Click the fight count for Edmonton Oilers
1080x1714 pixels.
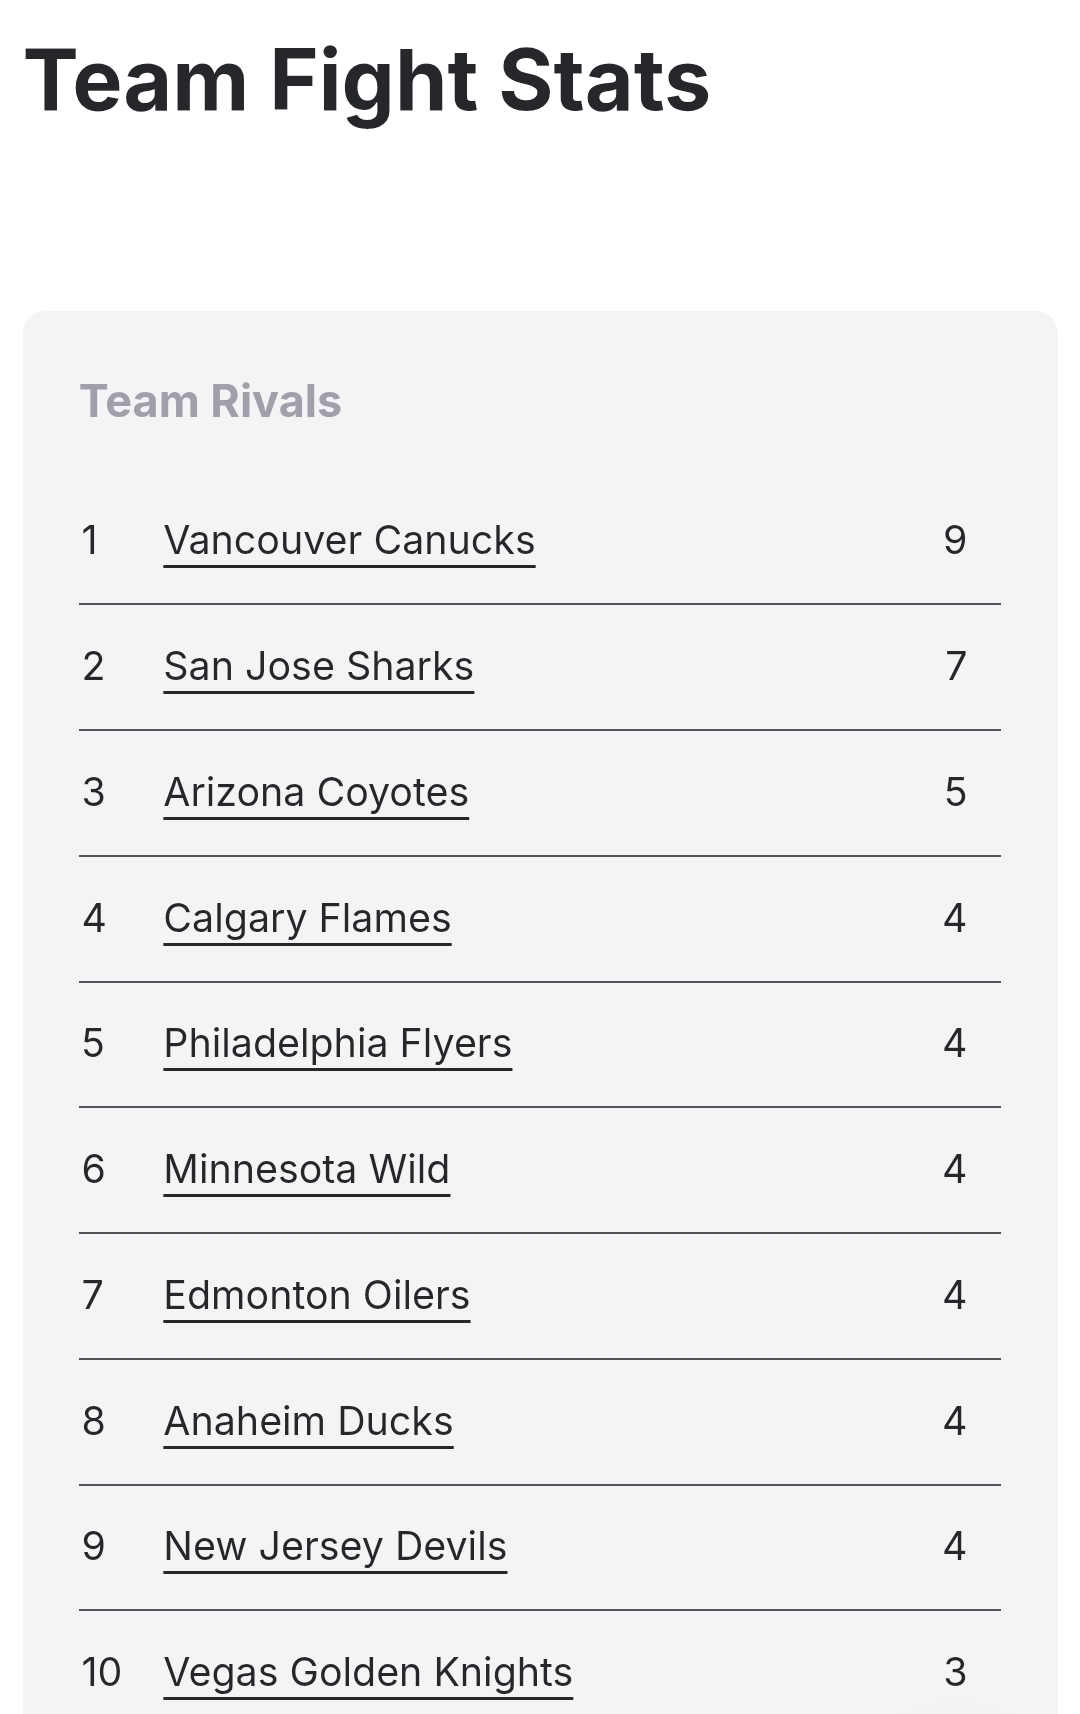(955, 1295)
